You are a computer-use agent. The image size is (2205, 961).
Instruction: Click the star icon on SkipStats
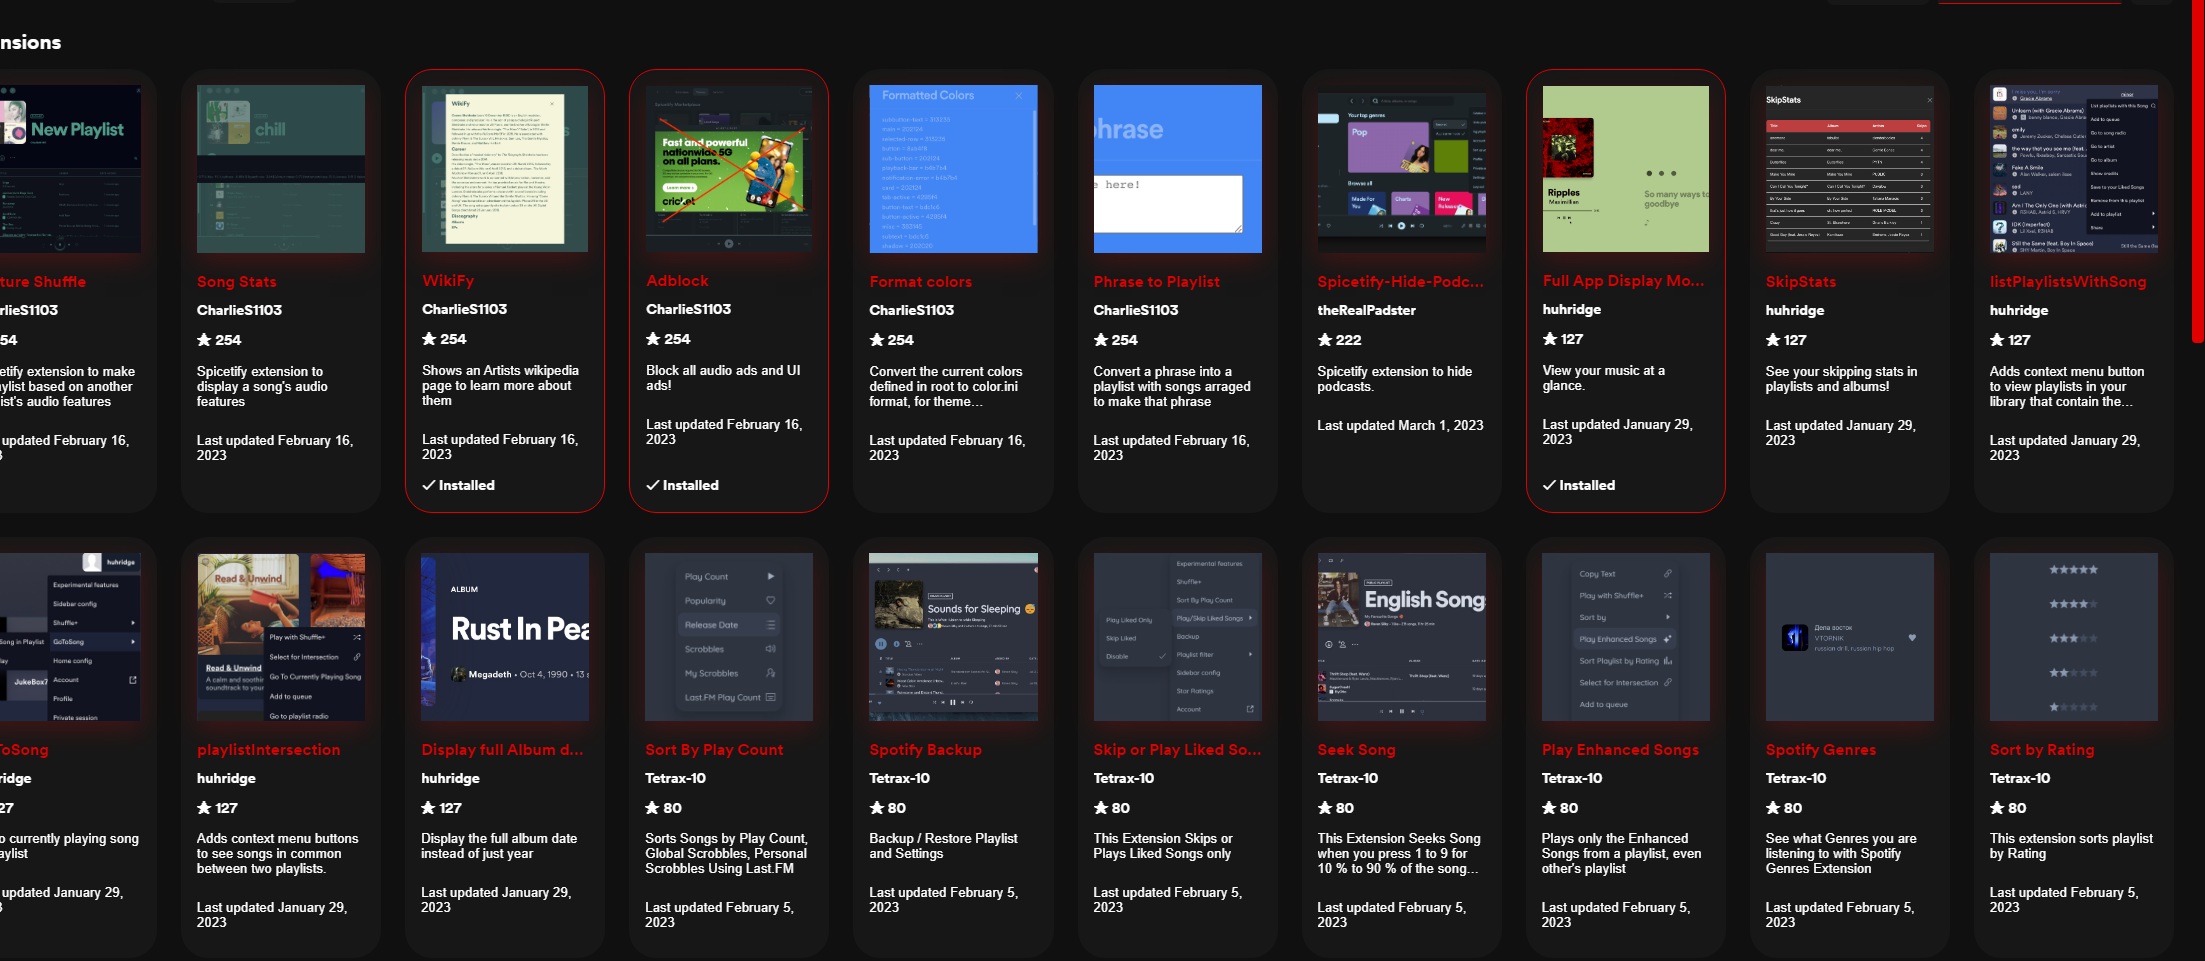tap(1773, 339)
